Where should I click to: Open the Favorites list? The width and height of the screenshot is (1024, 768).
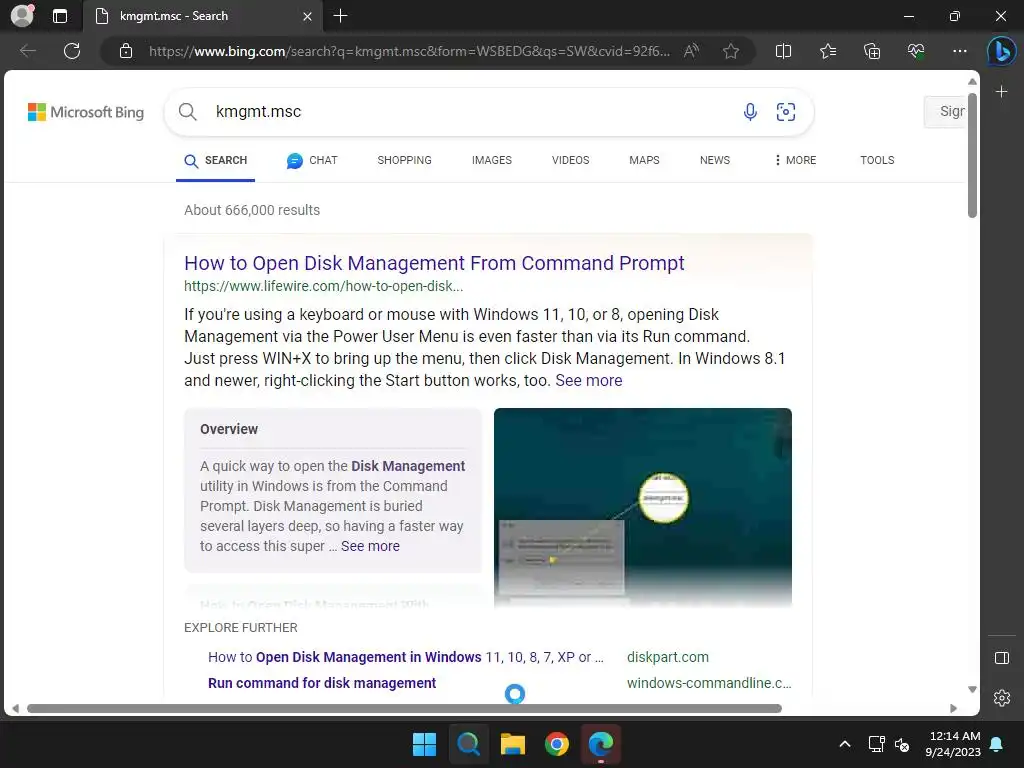(827, 51)
